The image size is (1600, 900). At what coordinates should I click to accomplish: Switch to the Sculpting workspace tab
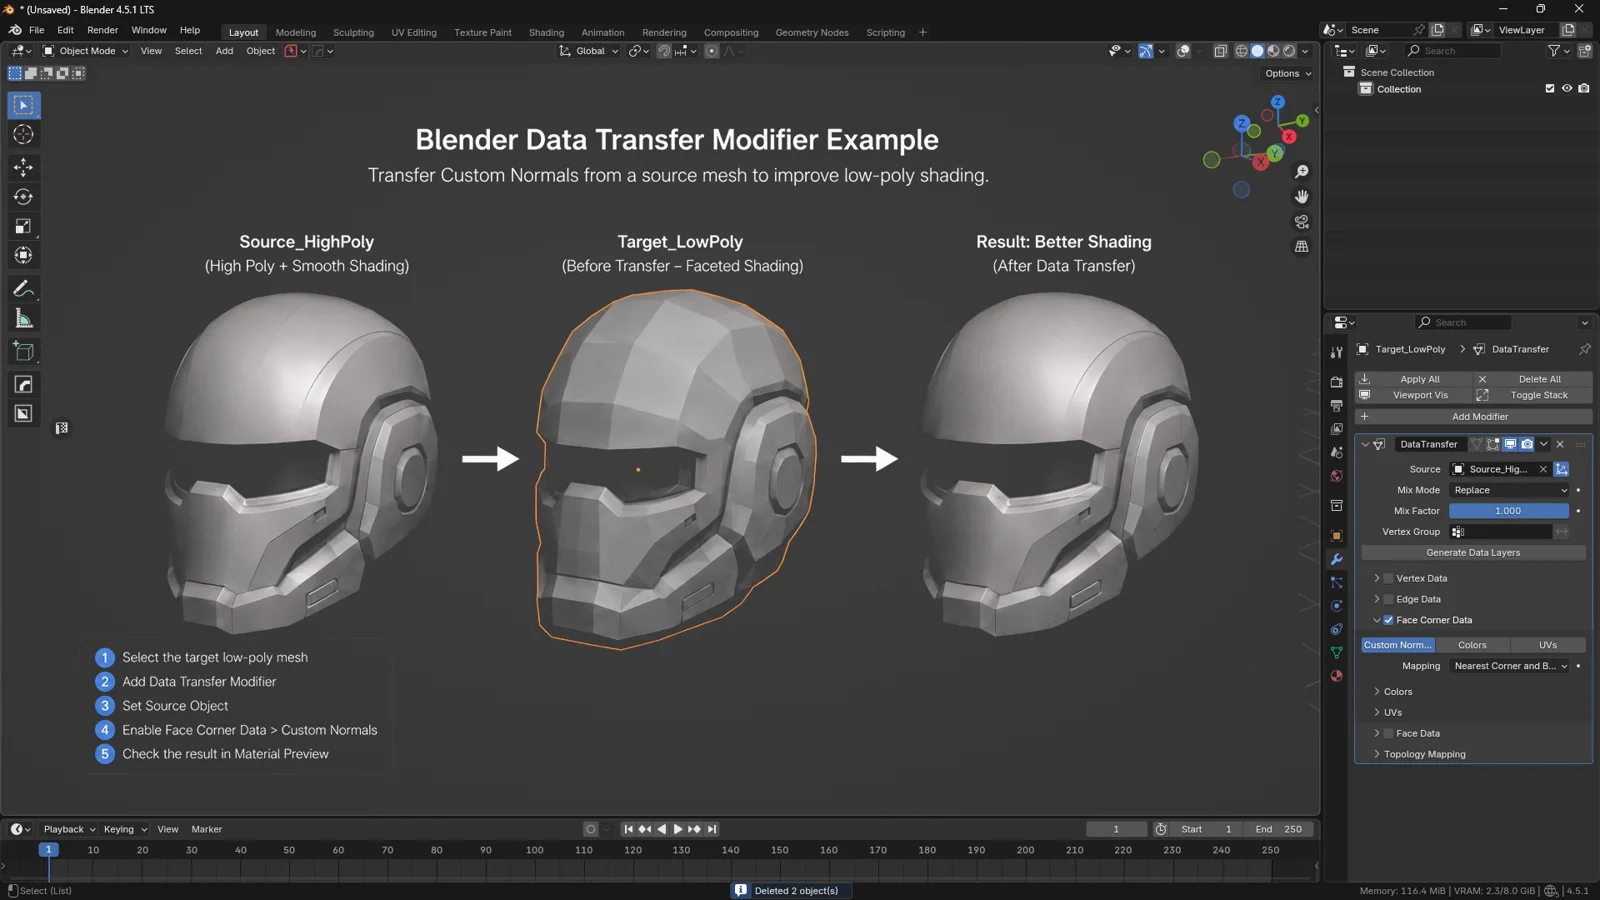pos(353,32)
